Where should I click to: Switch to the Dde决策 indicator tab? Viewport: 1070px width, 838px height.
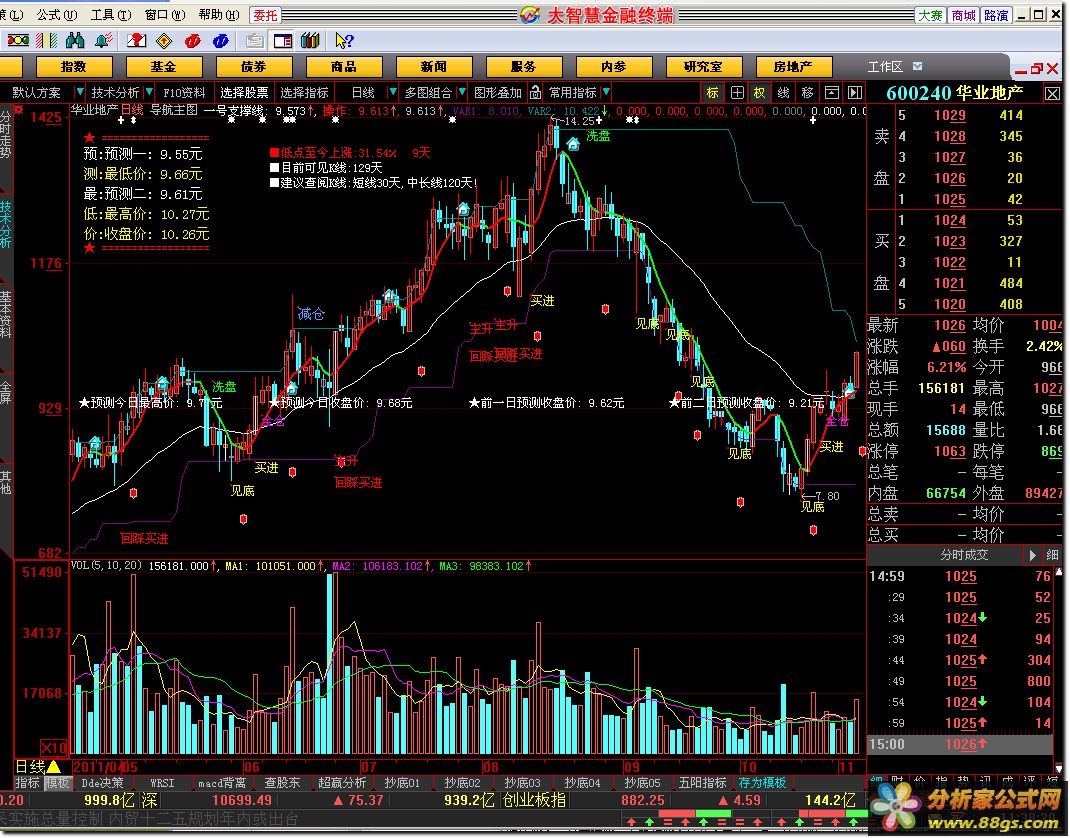[102, 783]
